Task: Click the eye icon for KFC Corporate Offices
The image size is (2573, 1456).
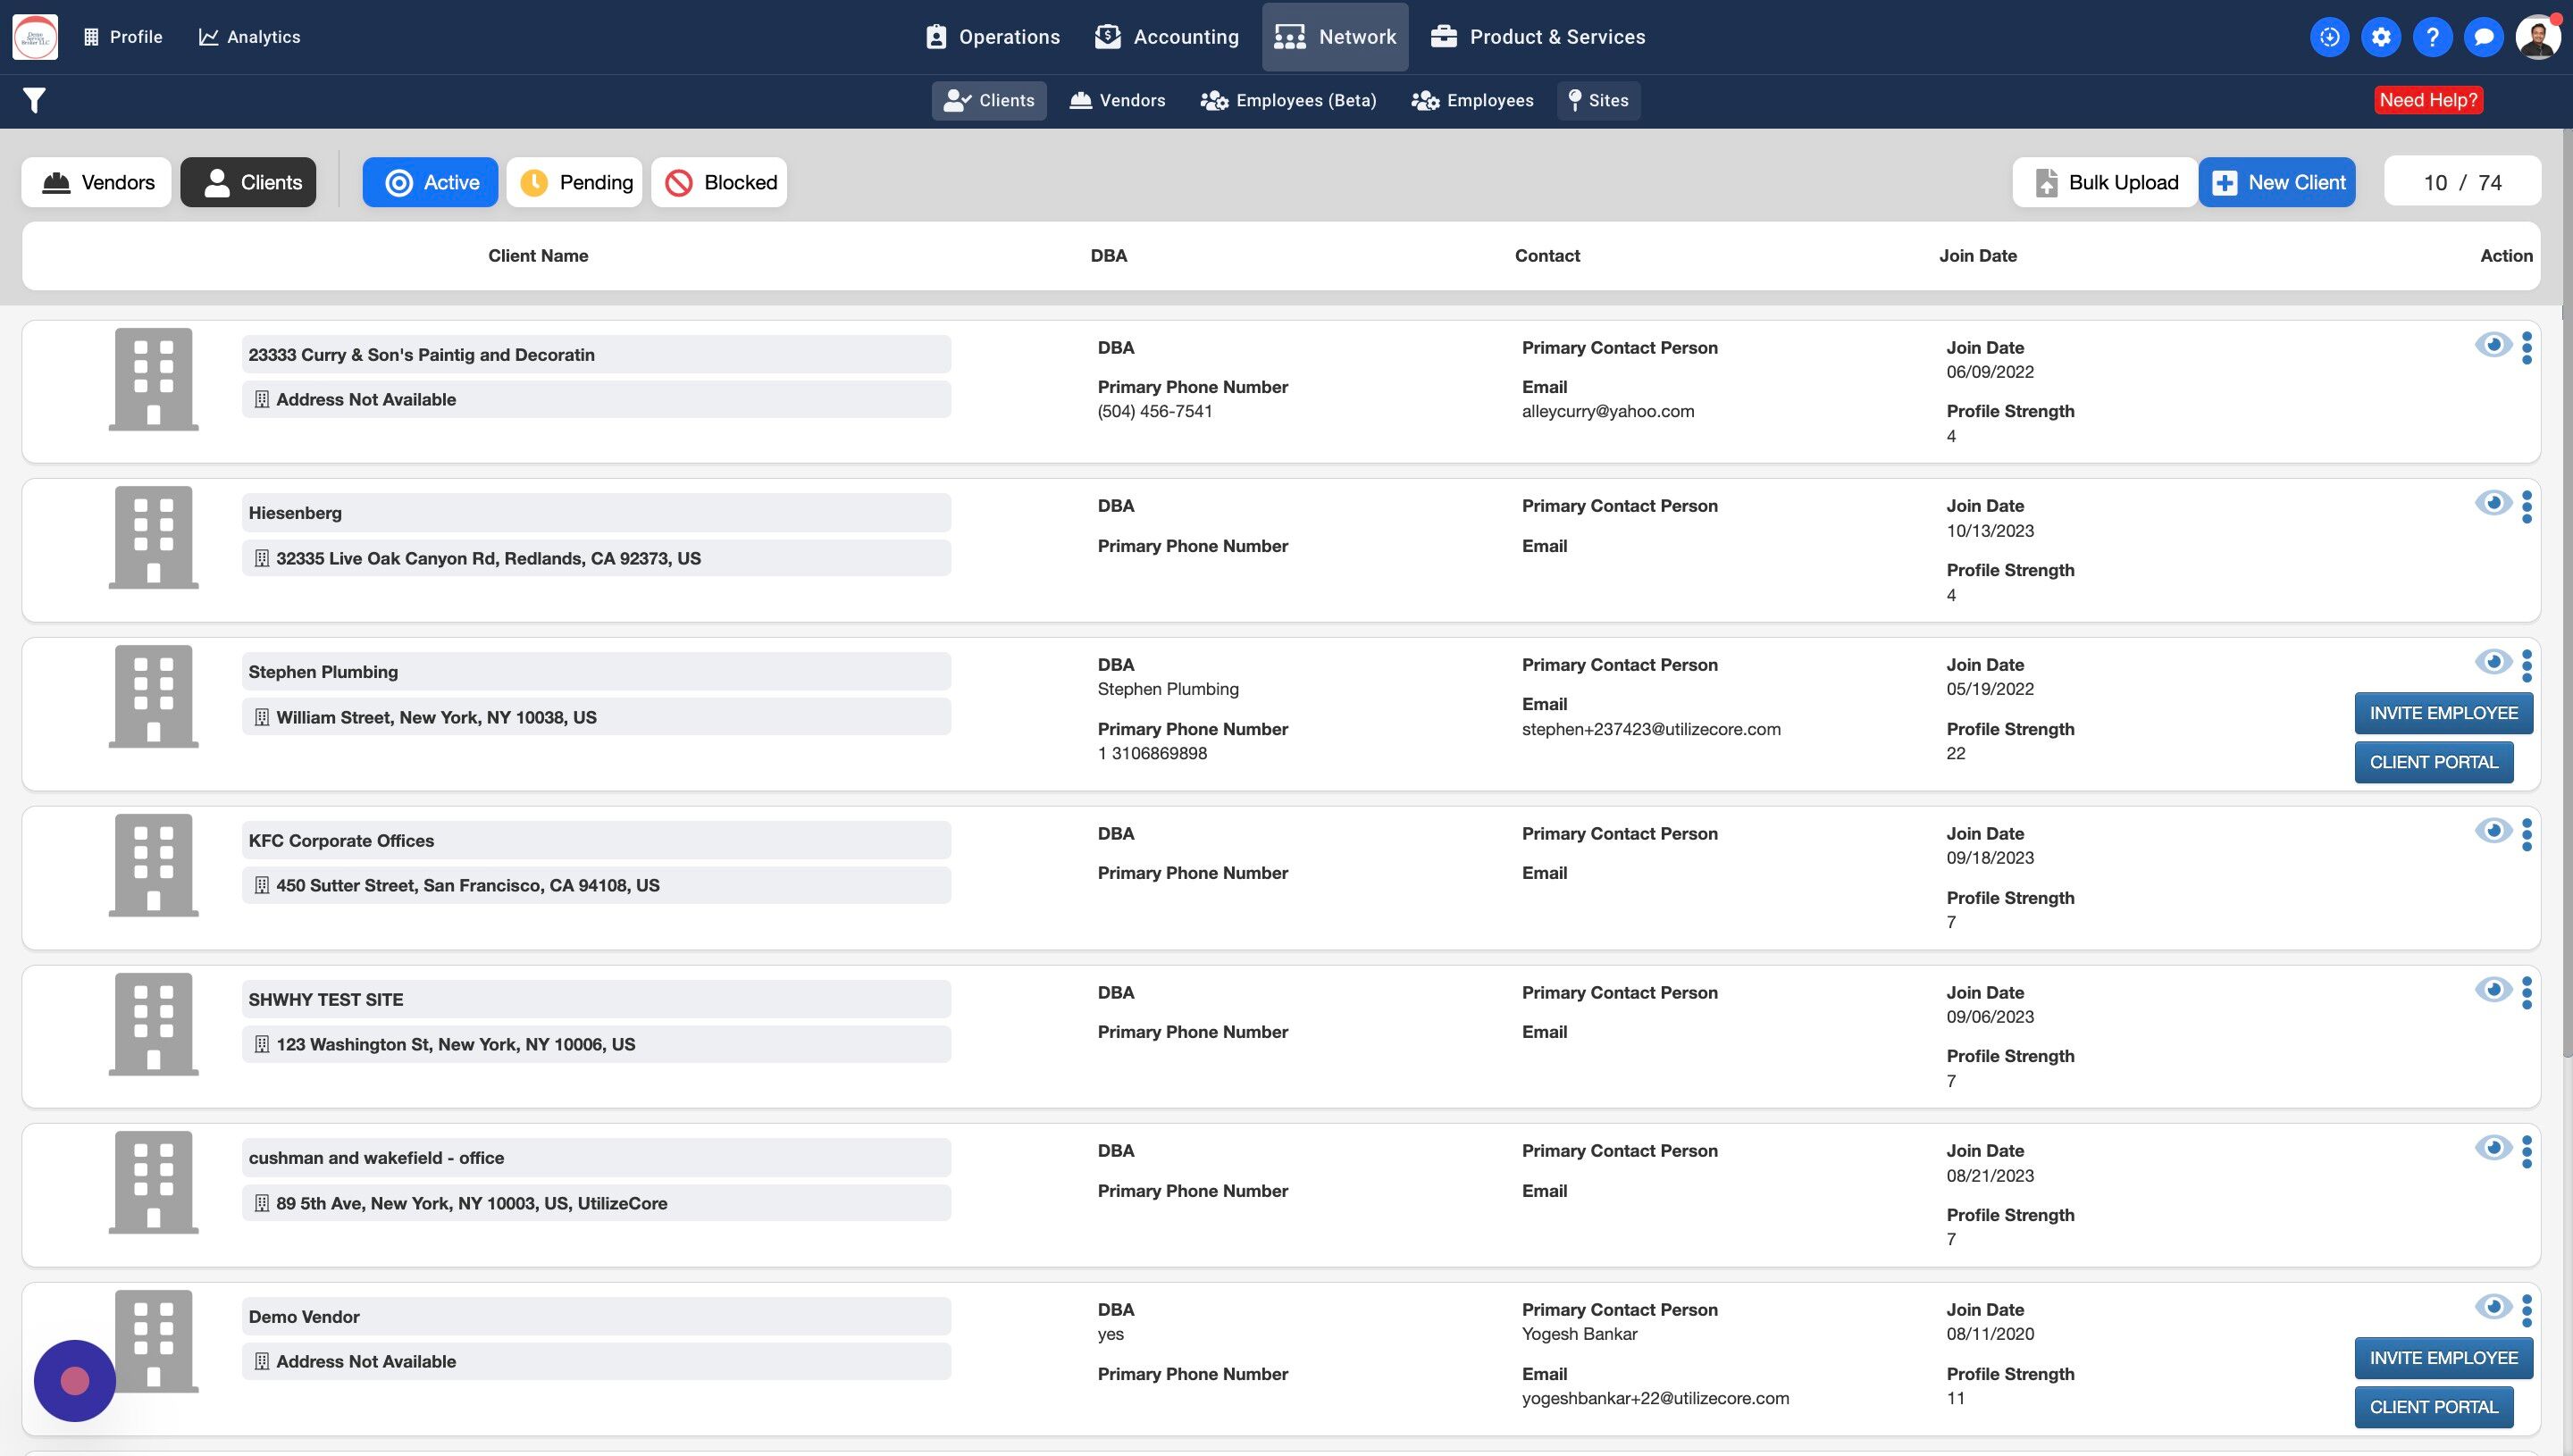Action: coord(2493,831)
